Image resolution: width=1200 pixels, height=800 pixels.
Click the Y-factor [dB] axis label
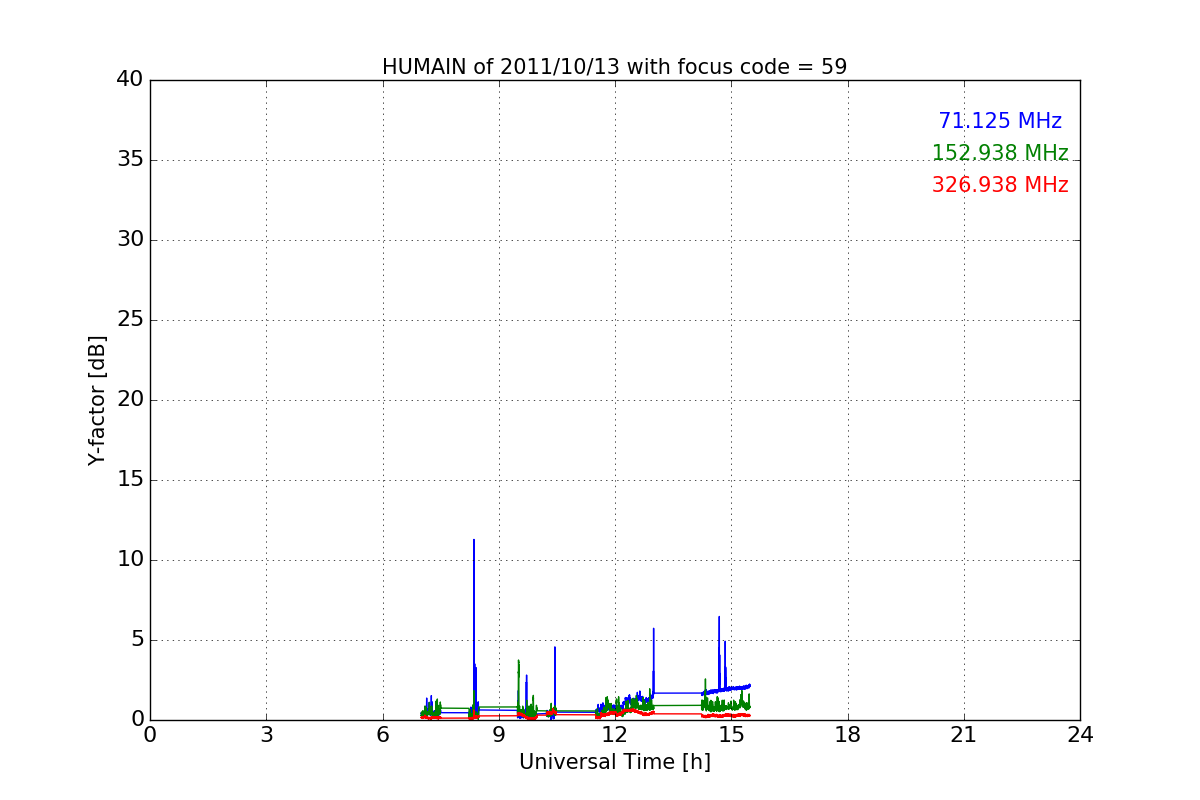click(x=97, y=400)
